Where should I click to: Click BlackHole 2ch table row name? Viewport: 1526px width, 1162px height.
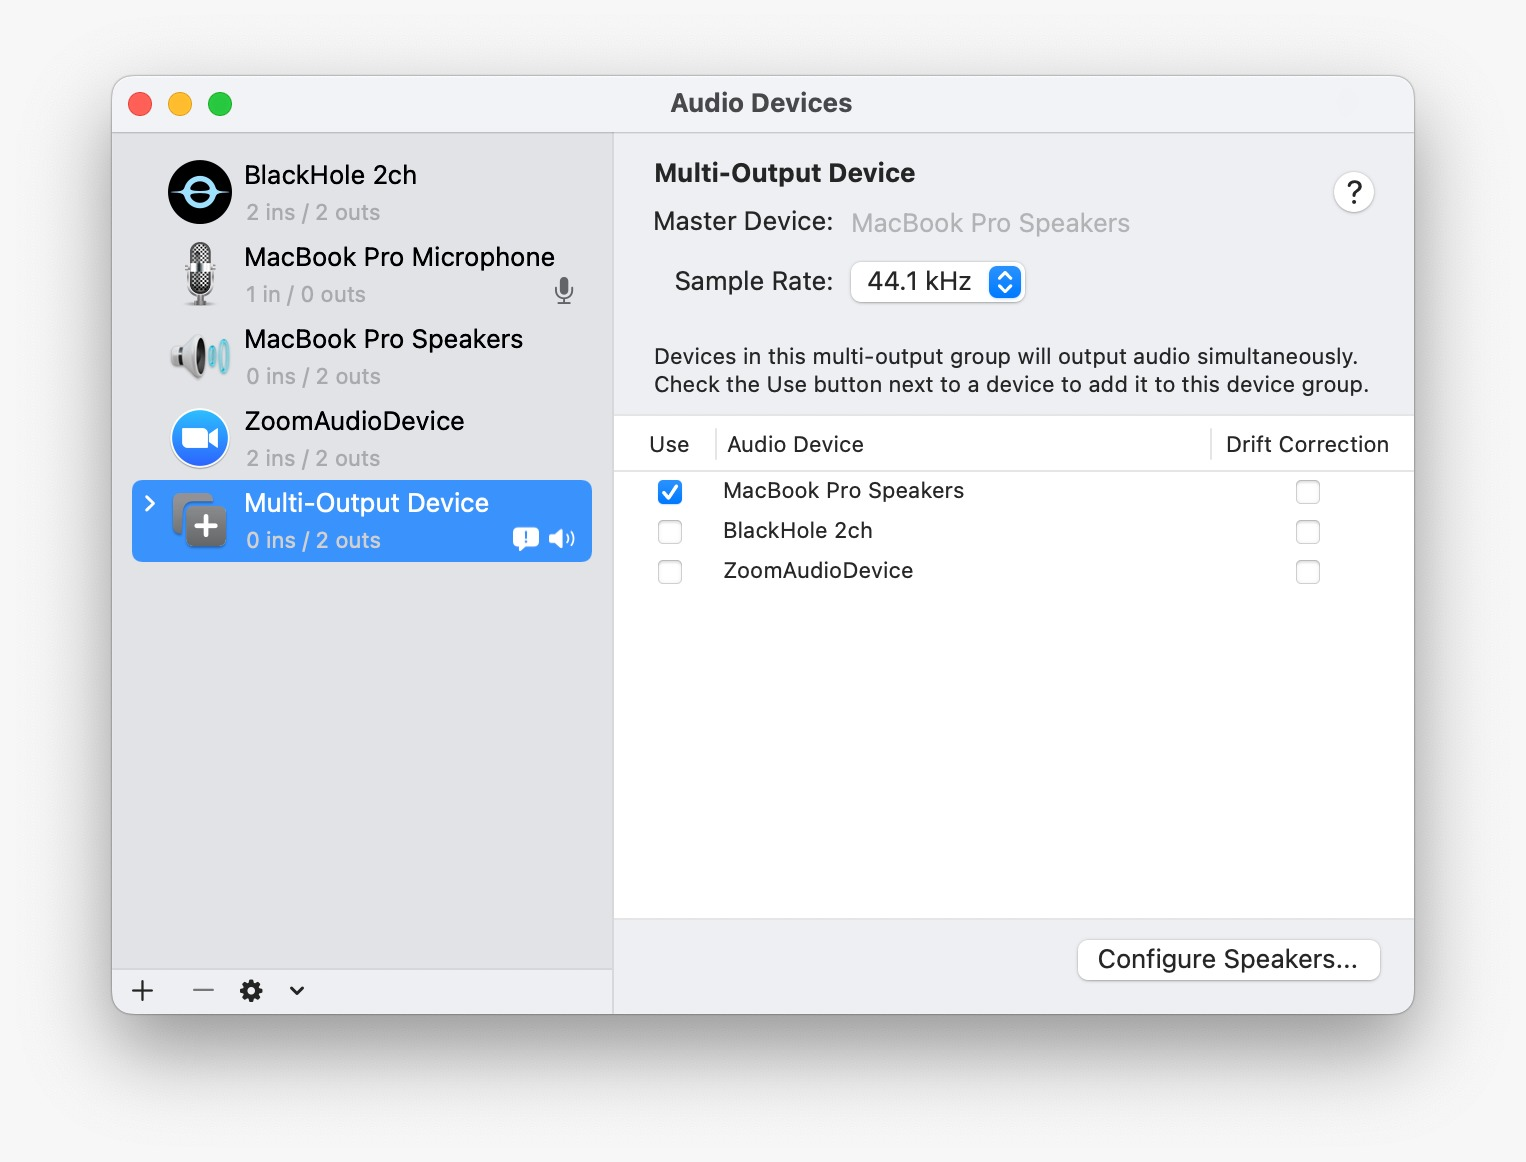[x=797, y=531]
